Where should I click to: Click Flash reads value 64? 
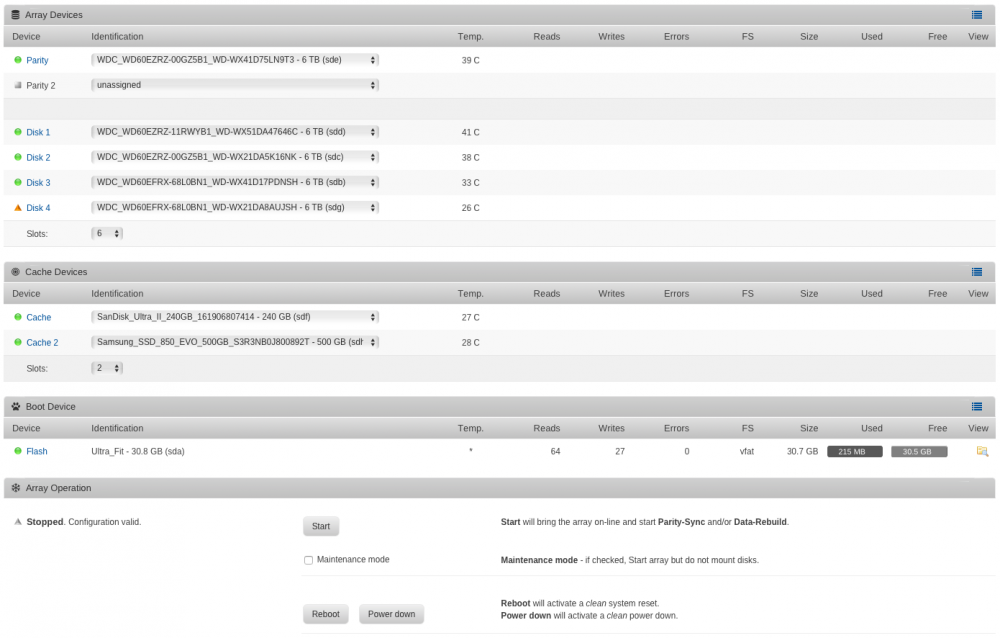pos(555,451)
